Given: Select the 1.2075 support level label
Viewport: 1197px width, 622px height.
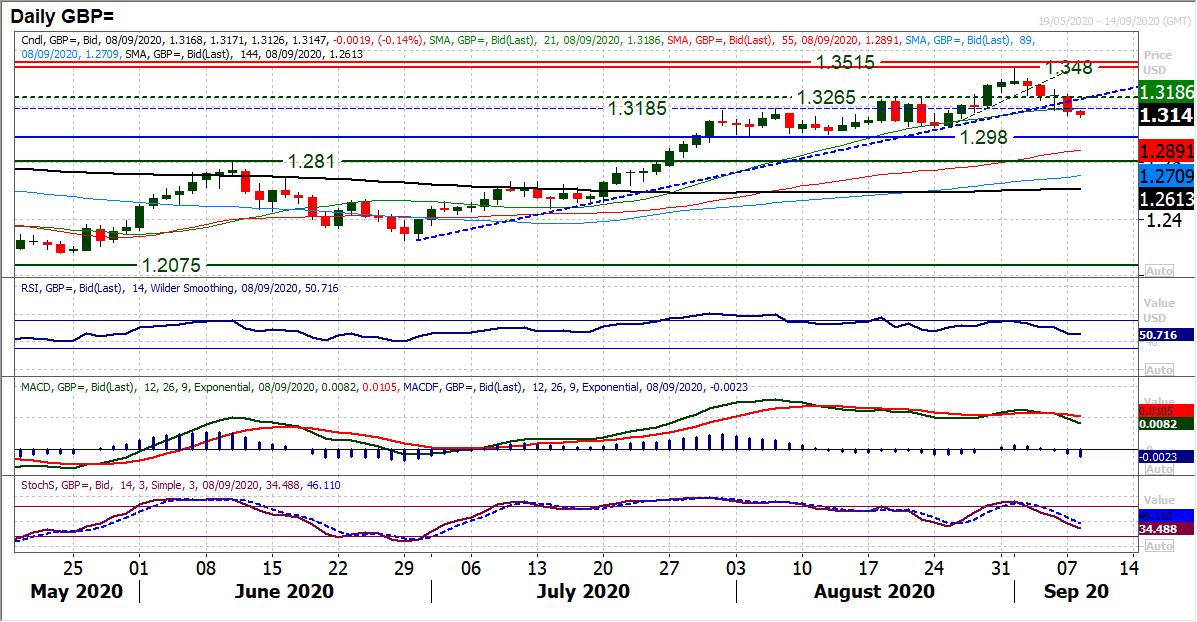Looking at the screenshot, I should (x=172, y=265).
